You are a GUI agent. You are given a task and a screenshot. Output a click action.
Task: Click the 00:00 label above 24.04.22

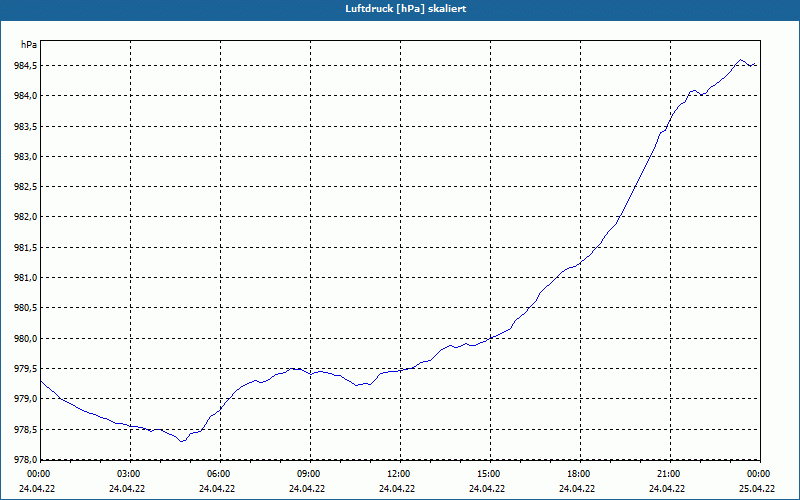[x=37, y=474]
